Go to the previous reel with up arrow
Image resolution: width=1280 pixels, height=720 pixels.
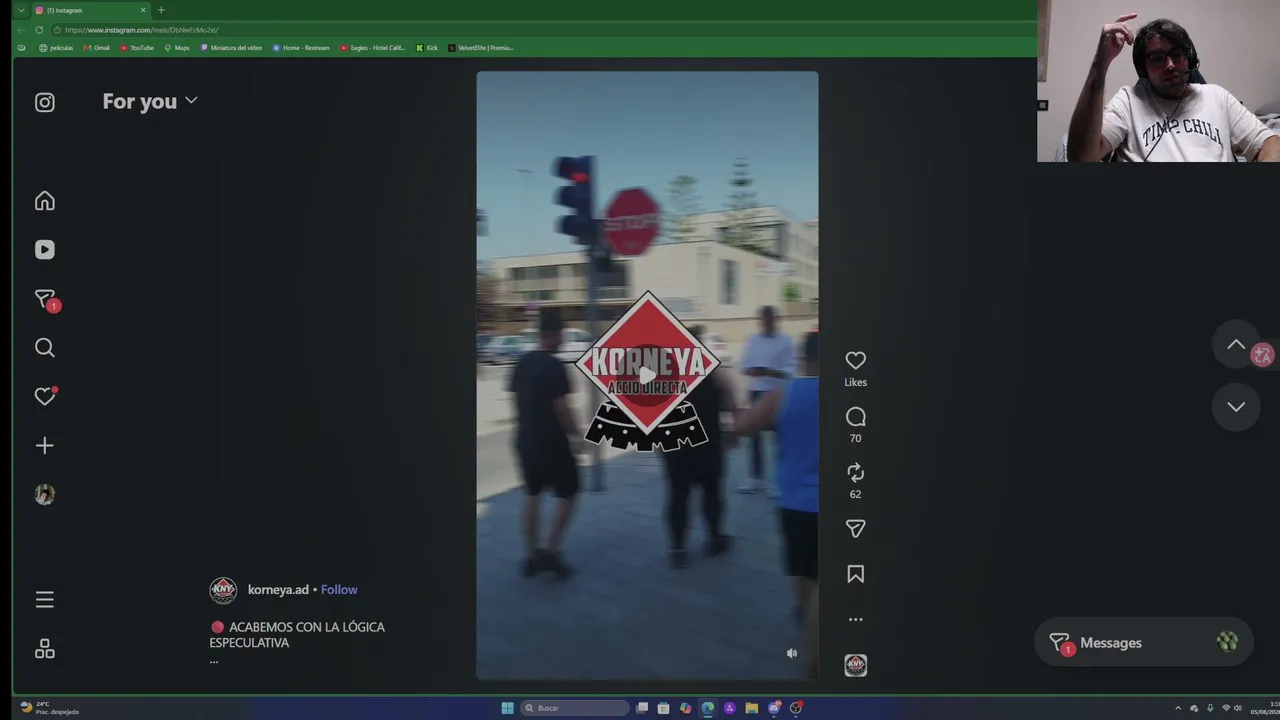pyautogui.click(x=1236, y=345)
